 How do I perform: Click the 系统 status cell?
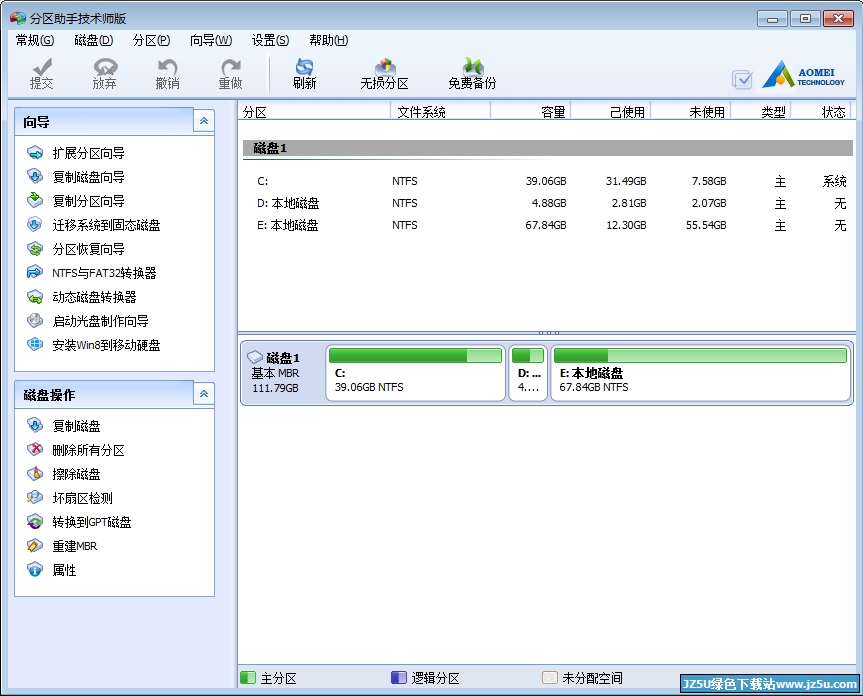(834, 181)
